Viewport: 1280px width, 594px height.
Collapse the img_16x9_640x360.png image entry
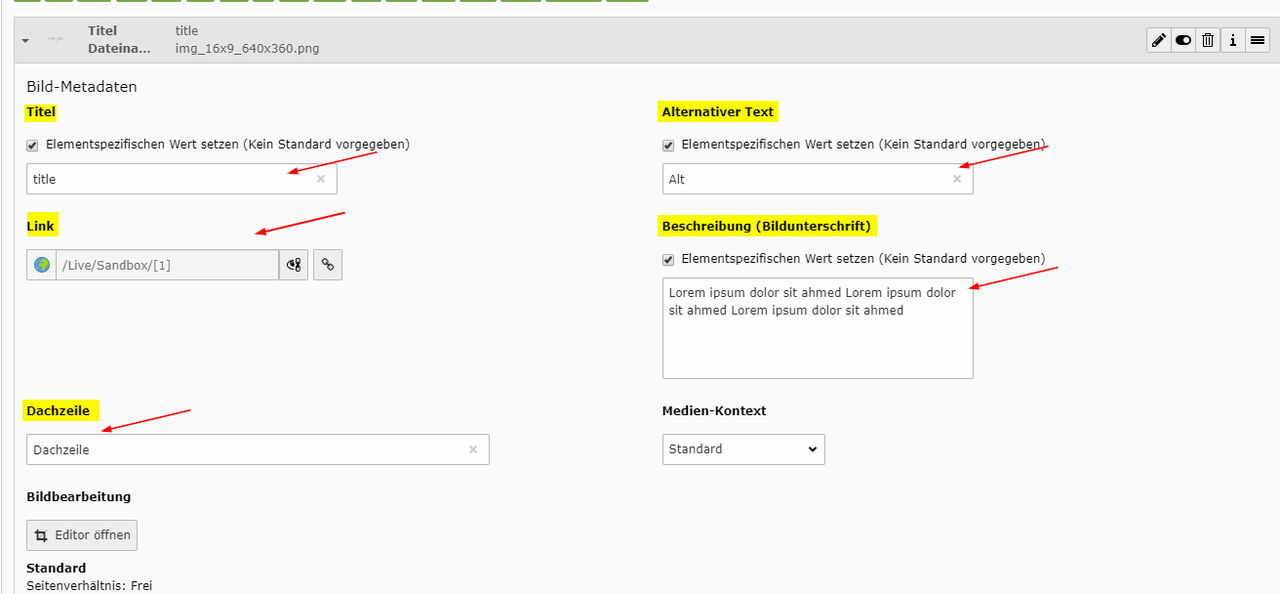click(25, 41)
